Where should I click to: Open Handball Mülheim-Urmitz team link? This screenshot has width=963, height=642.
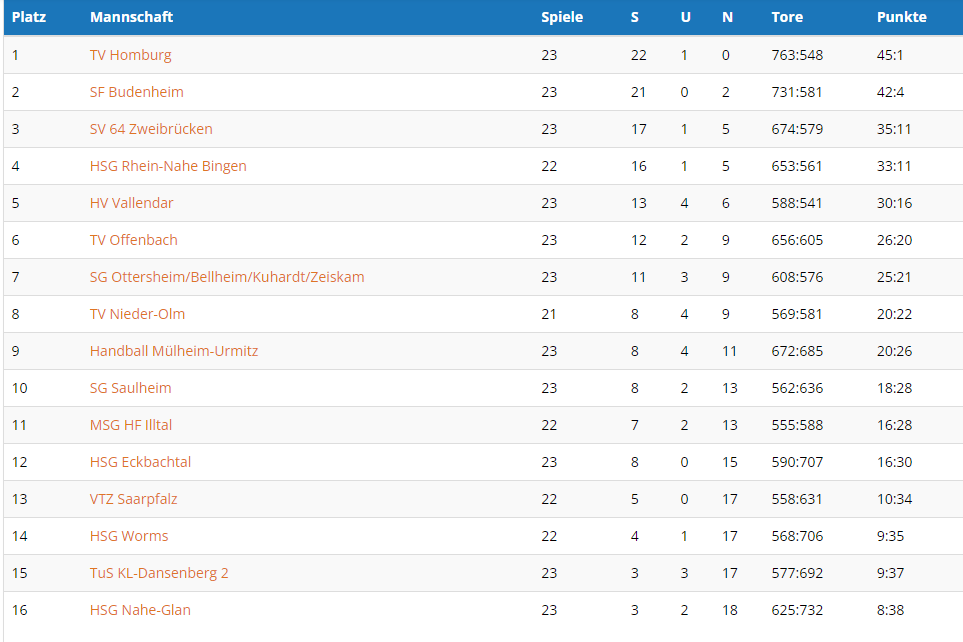(174, 351)
